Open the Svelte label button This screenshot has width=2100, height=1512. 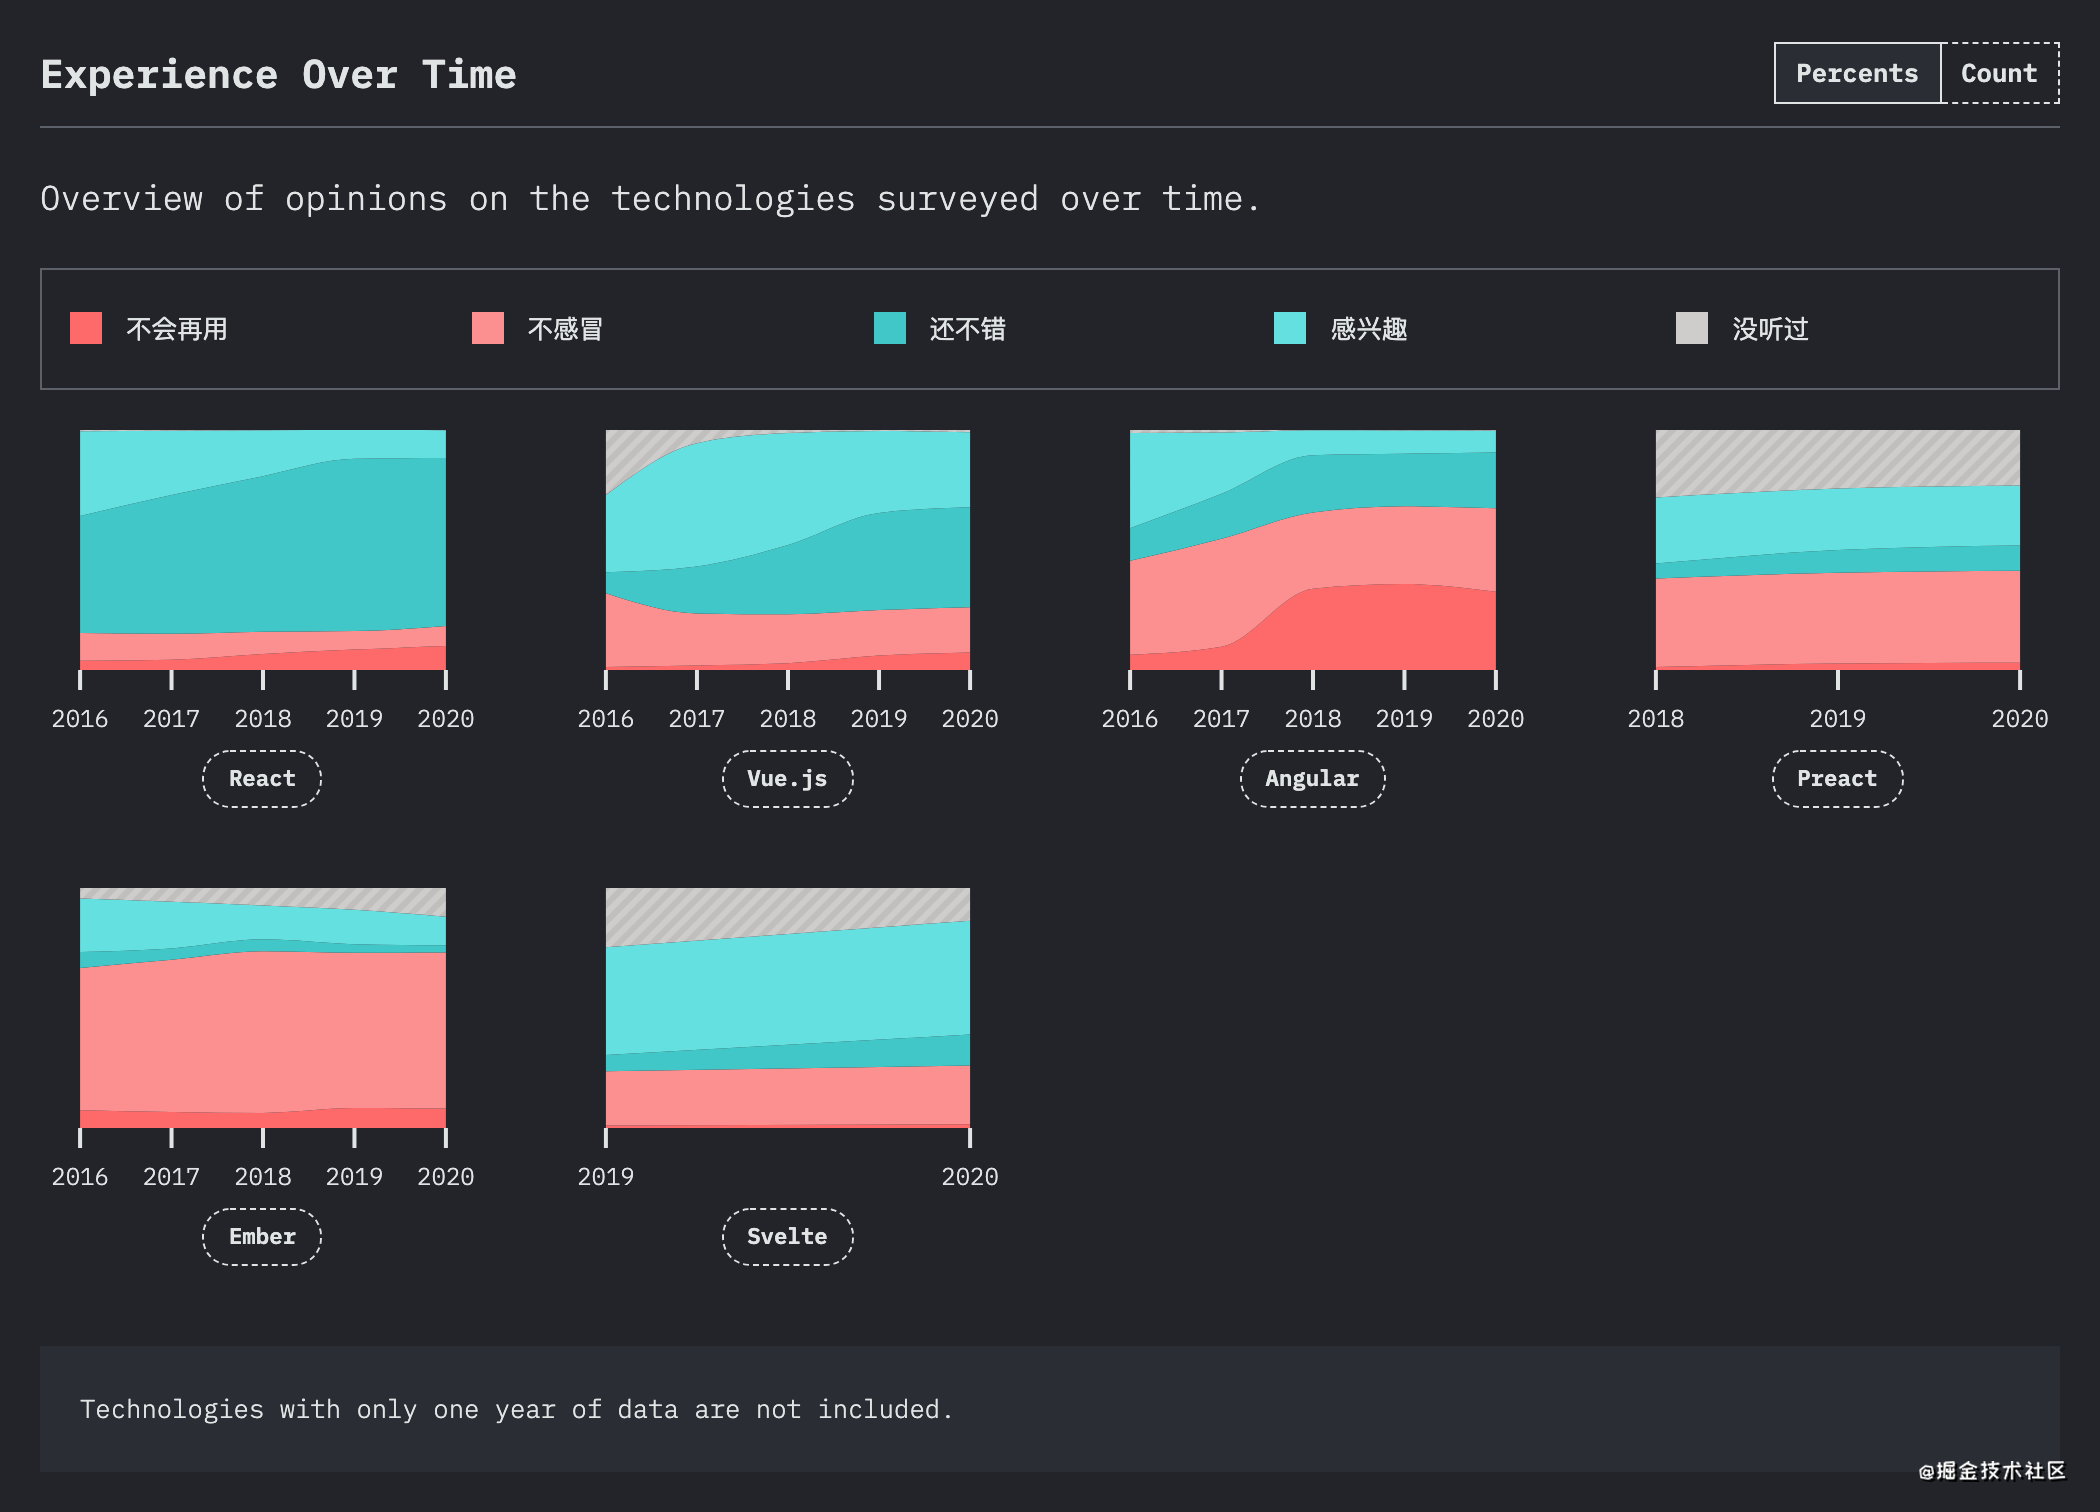coord(787,1236)
